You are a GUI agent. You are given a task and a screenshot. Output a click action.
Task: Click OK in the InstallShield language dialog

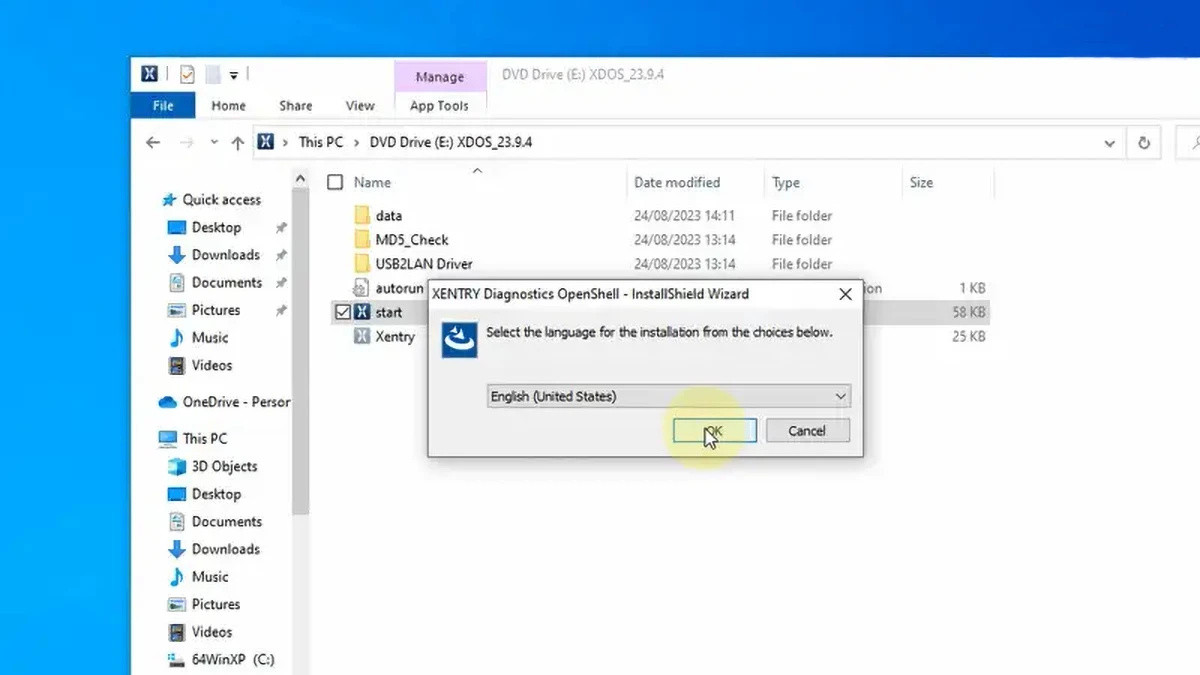coord(714,431)
